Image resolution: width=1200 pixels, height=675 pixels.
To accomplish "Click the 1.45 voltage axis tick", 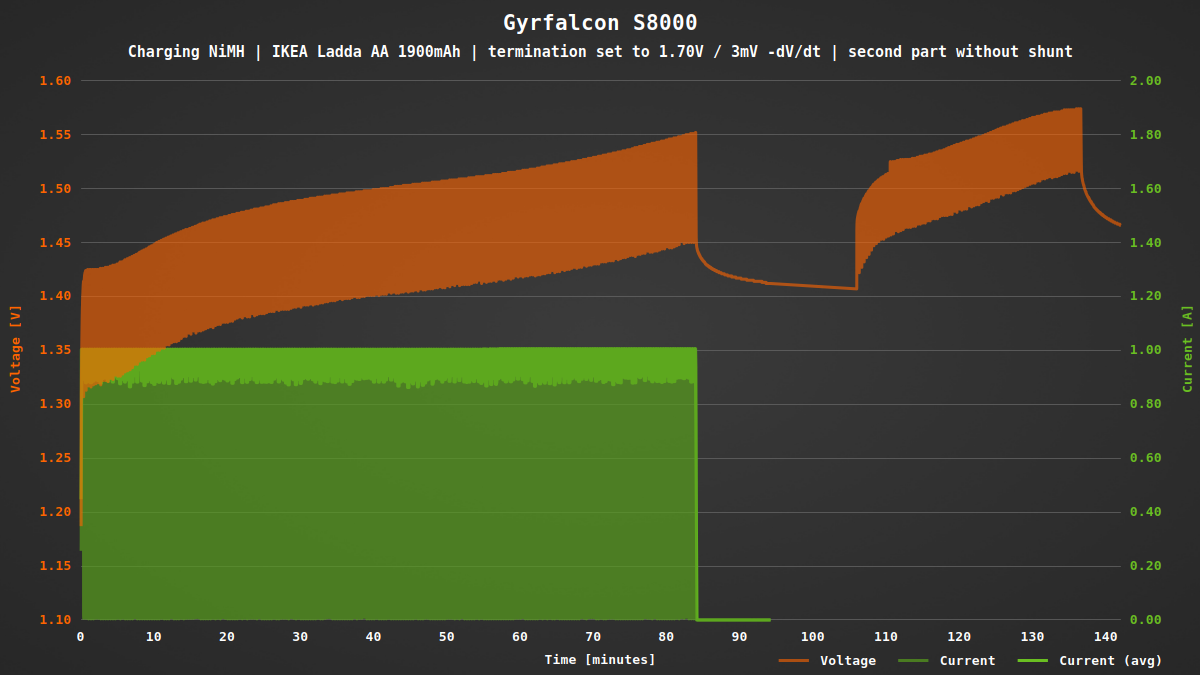I will click(56, 243).
